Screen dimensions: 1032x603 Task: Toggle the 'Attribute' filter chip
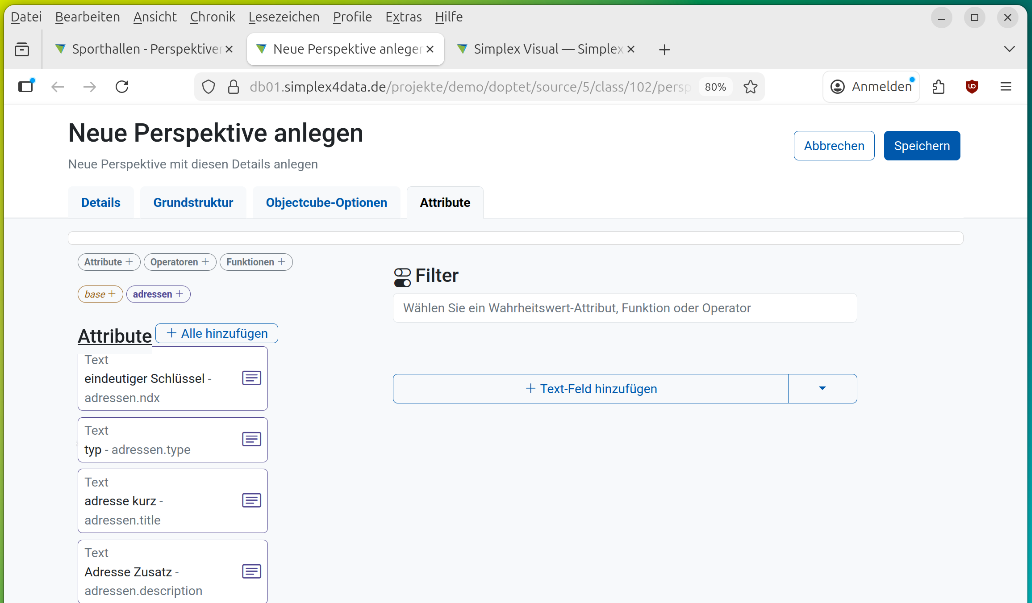click(x=109, y=262)
